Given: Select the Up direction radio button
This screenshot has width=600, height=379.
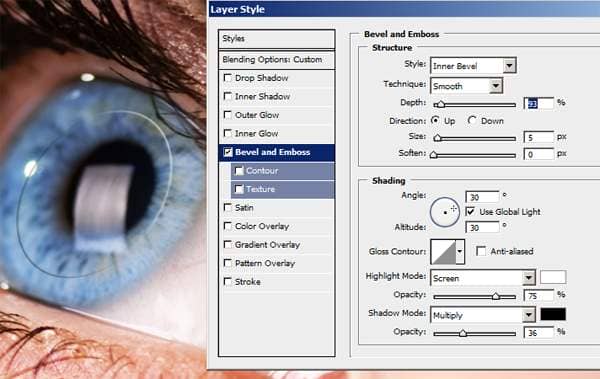Looking at the screenshot, I should pos(435,120).
